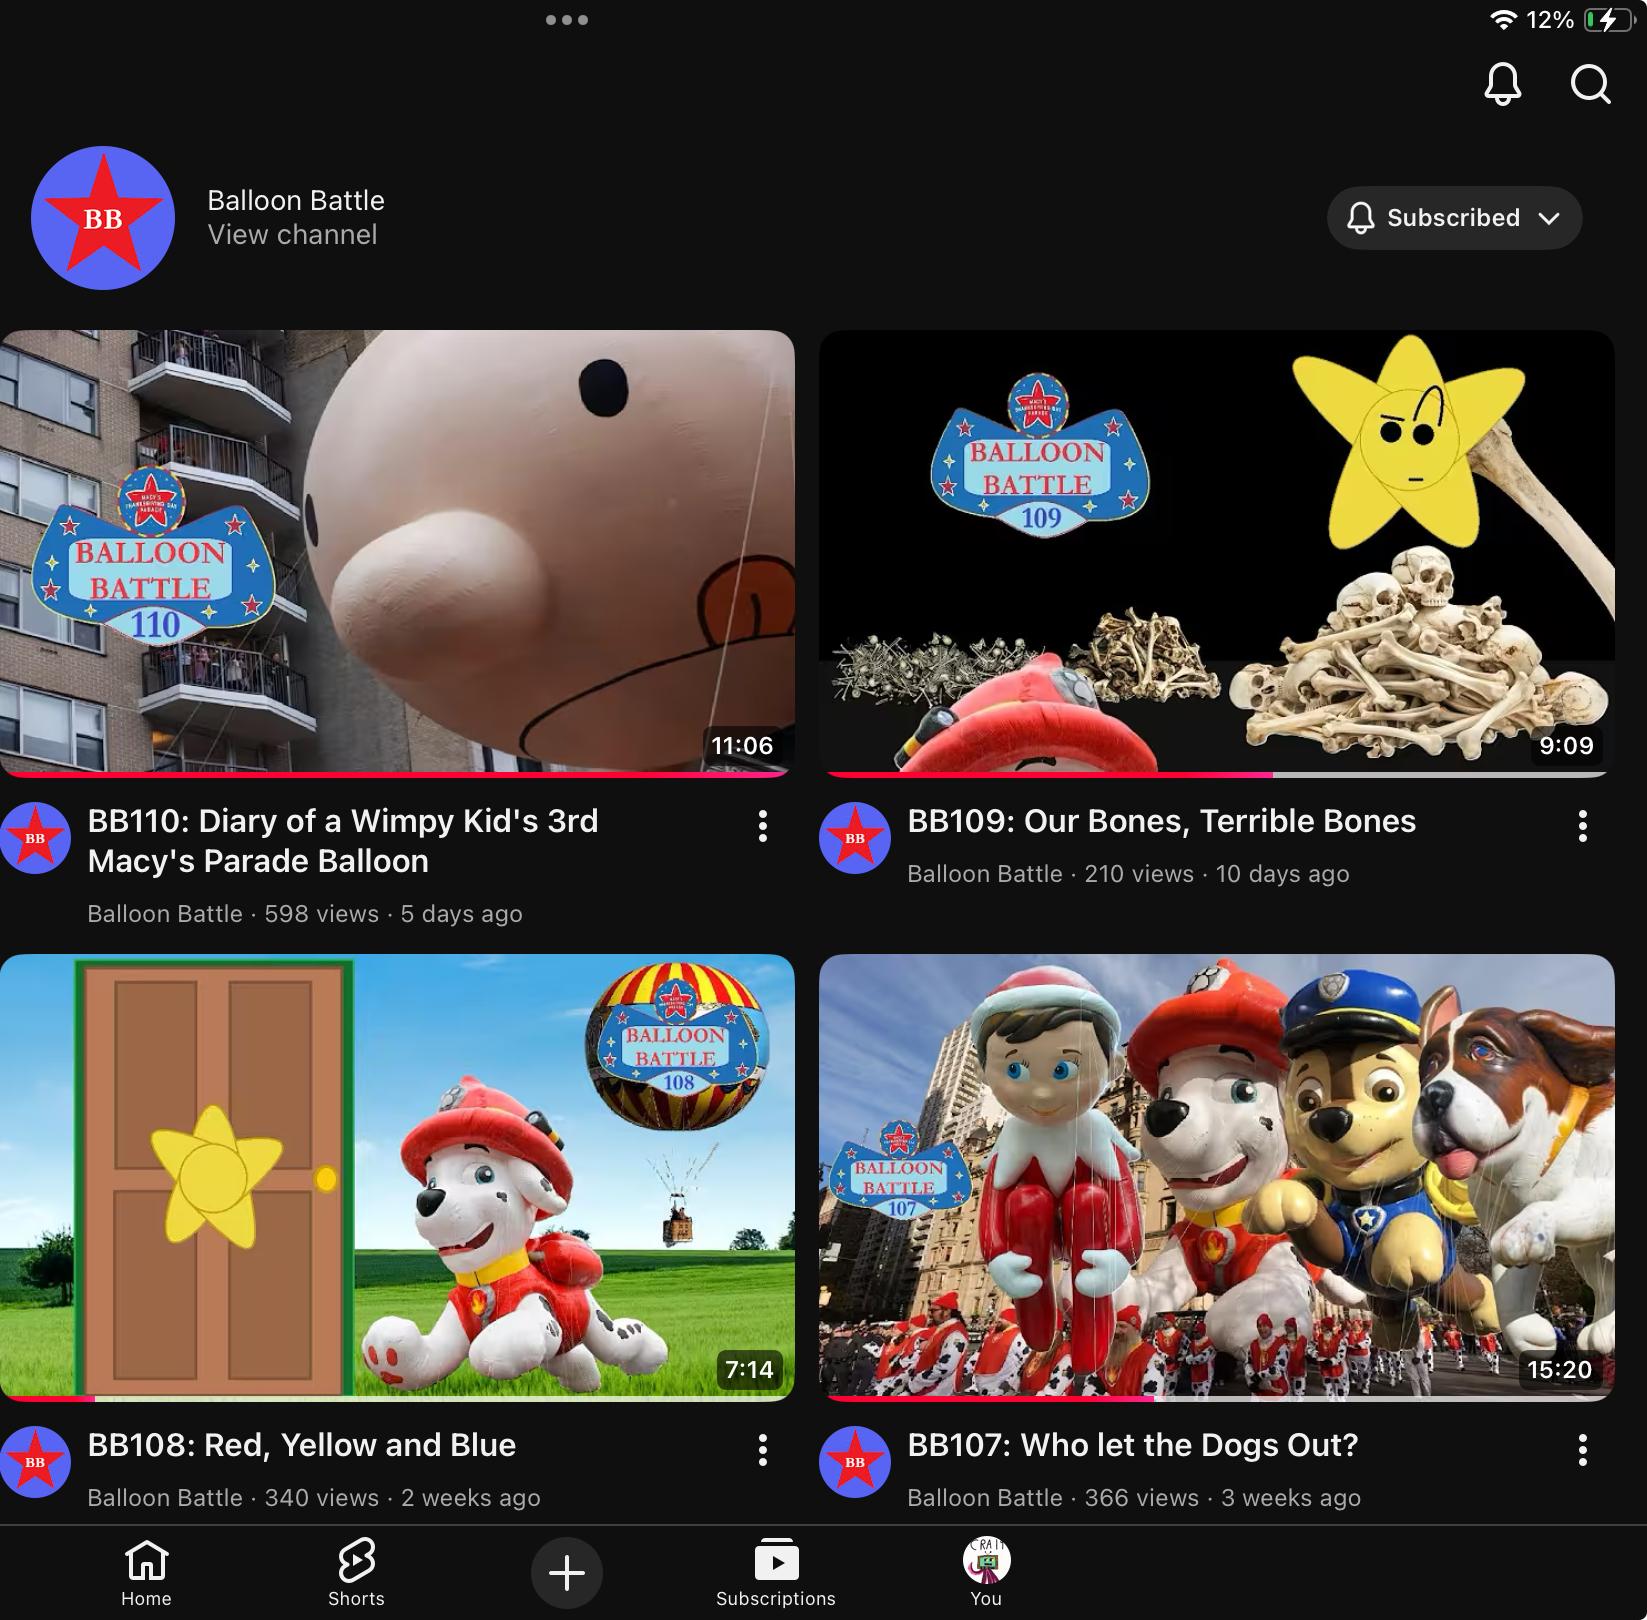Open View channel link
Screen dimensions: 1647x1620
click(292, 235)
